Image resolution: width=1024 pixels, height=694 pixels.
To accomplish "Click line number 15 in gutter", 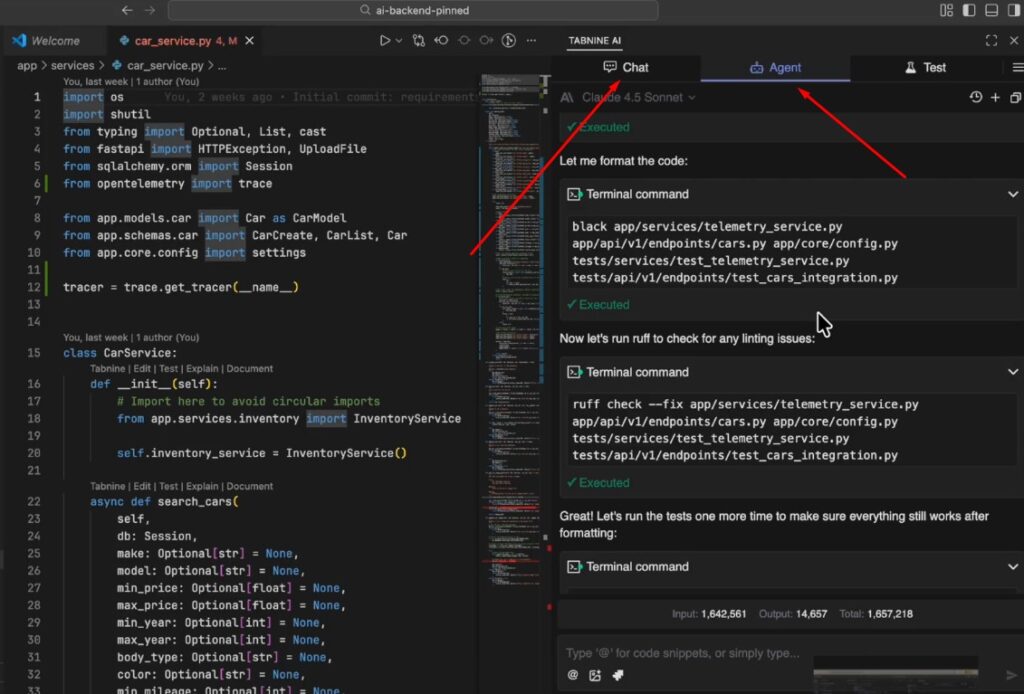I will point(33,353).
